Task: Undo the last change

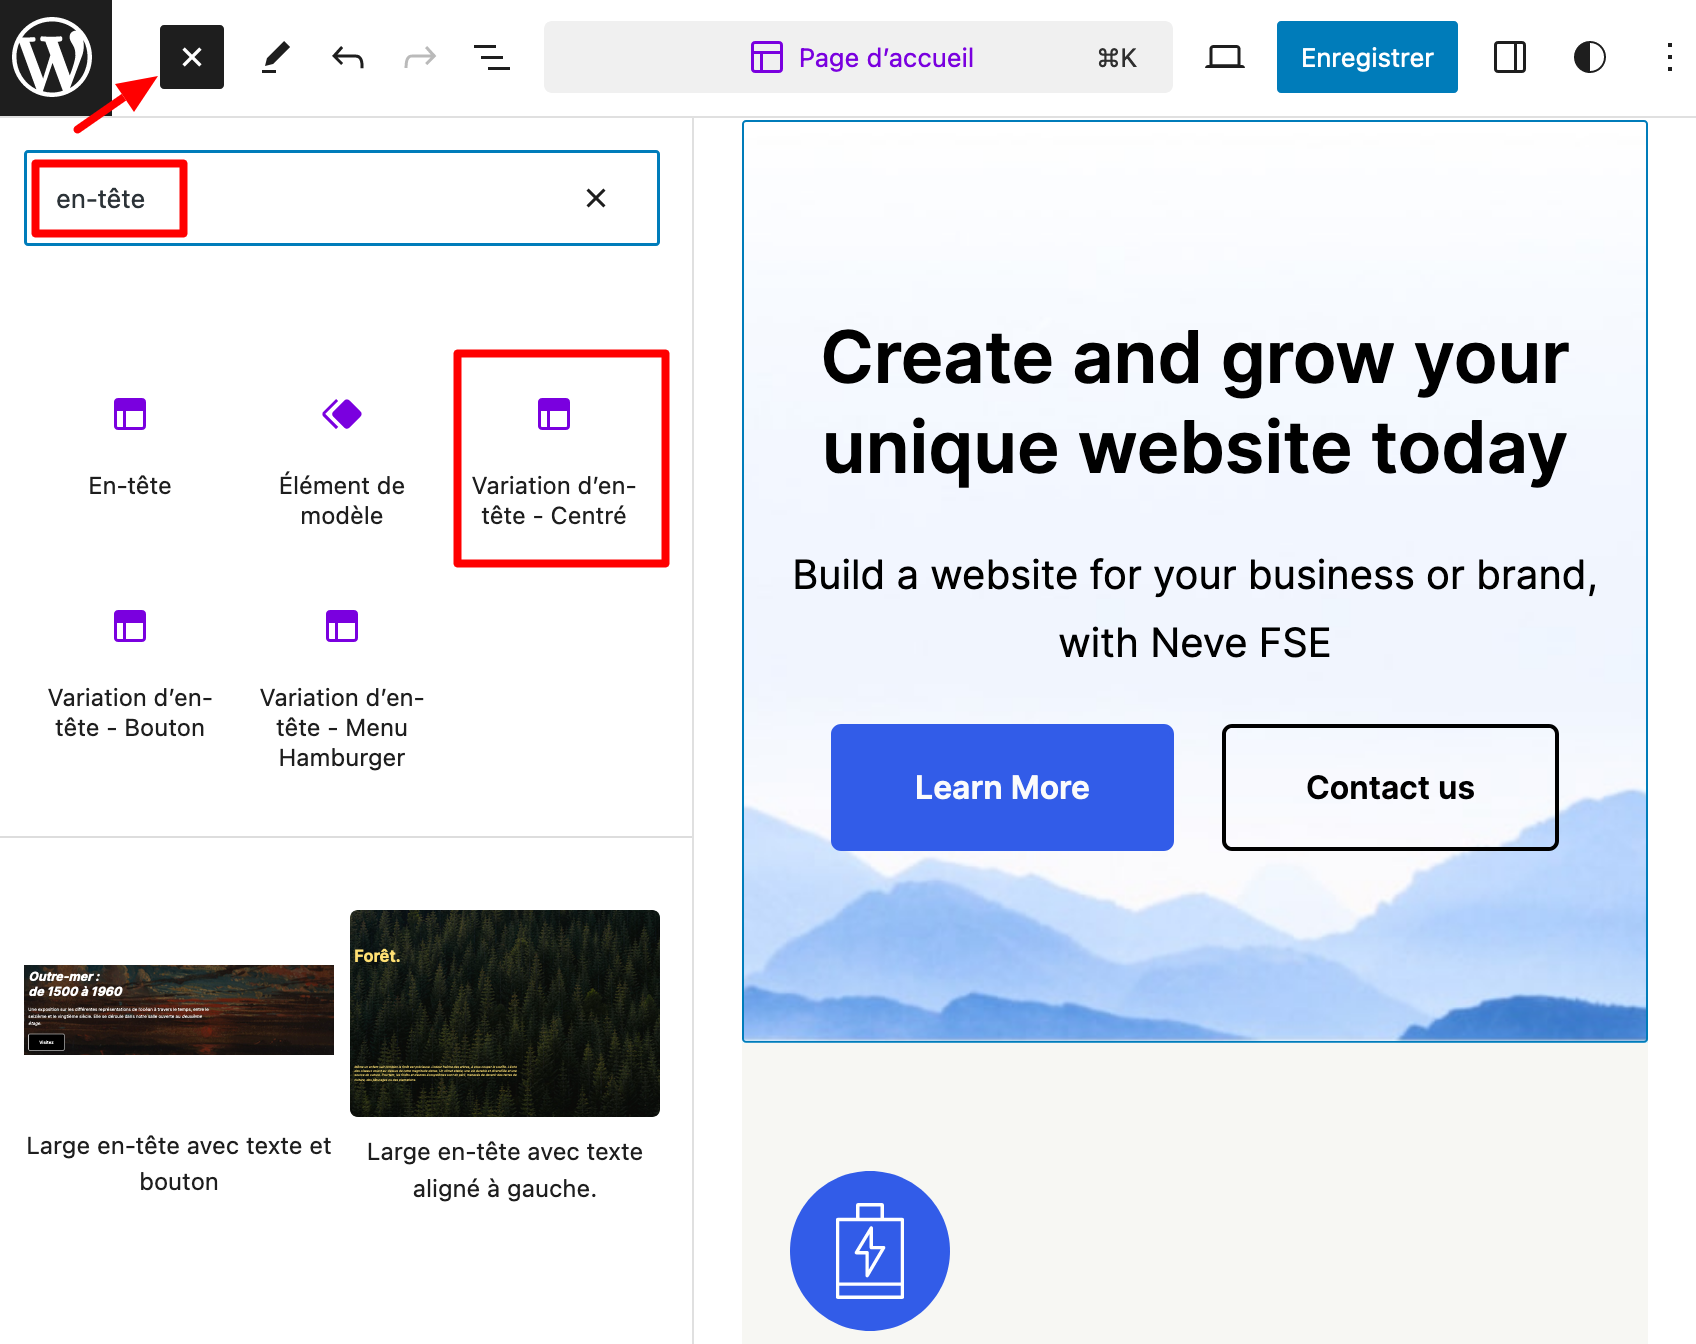Action: tap(347, 57)
